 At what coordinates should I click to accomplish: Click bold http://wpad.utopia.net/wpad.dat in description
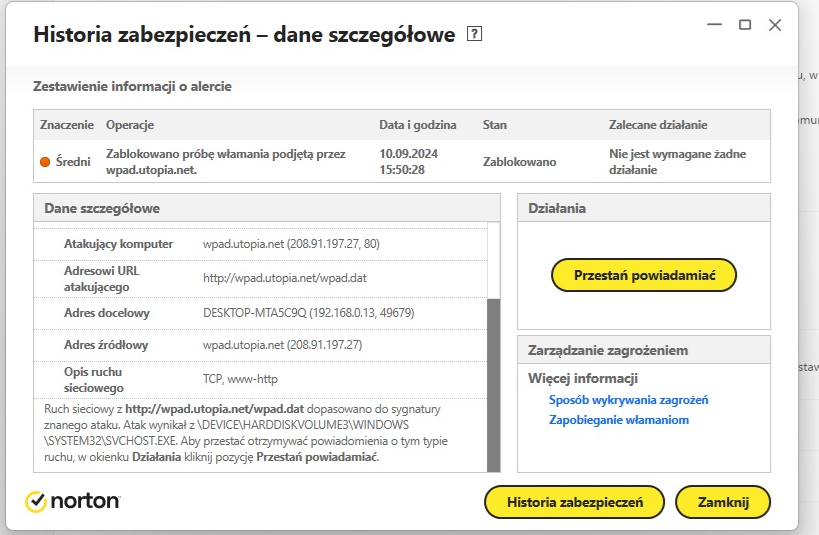214,409
